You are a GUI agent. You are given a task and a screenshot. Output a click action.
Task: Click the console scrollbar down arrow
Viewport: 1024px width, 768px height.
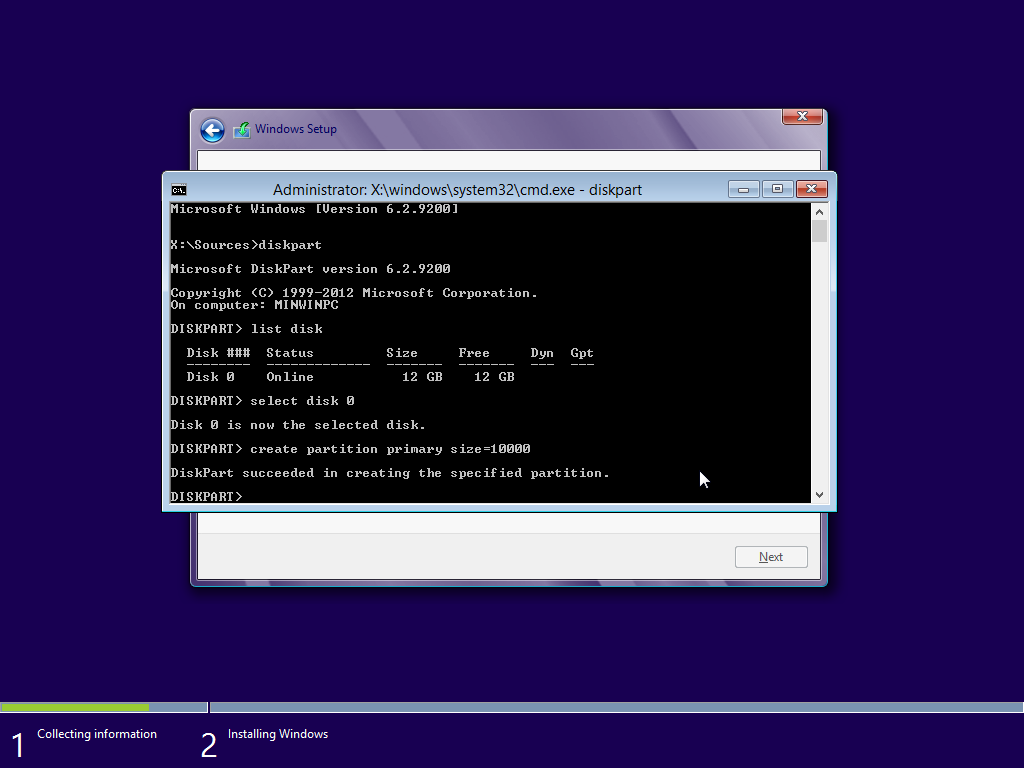(x=819, y=494)
